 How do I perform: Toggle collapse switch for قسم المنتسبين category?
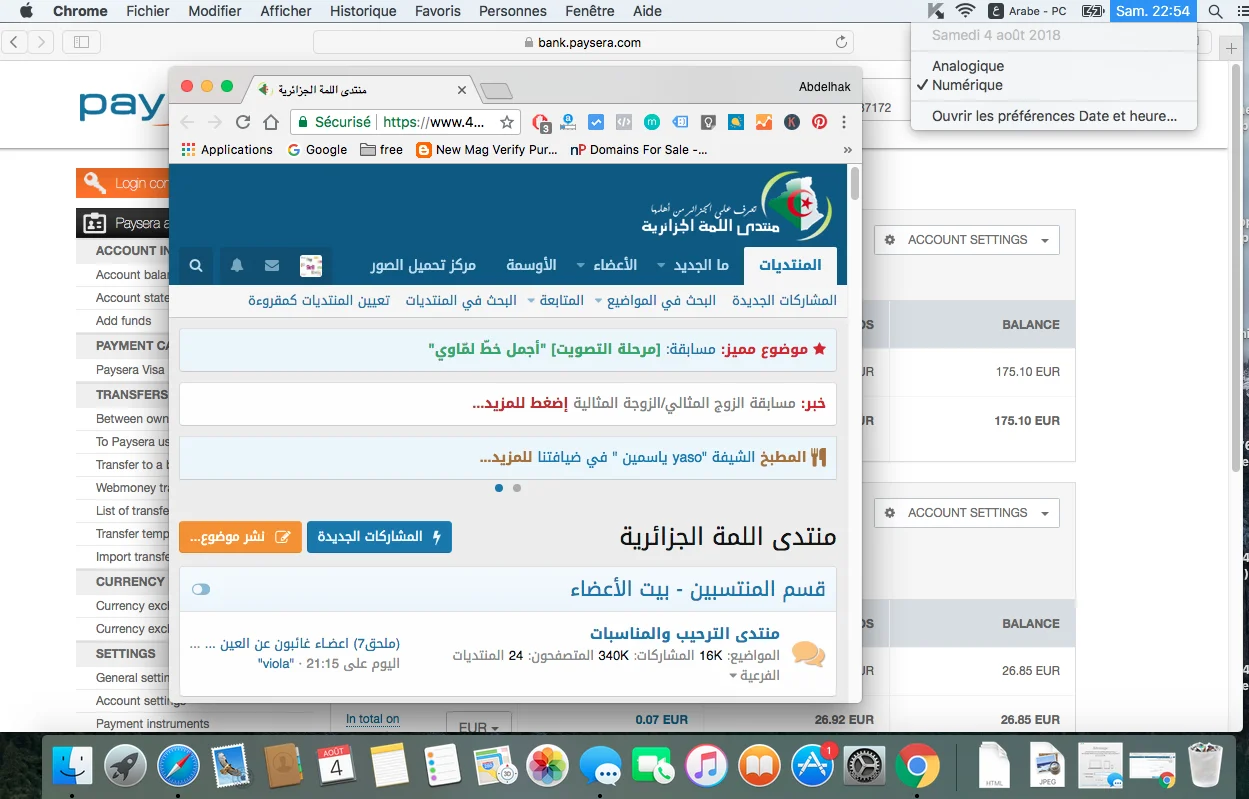[201, 589]
